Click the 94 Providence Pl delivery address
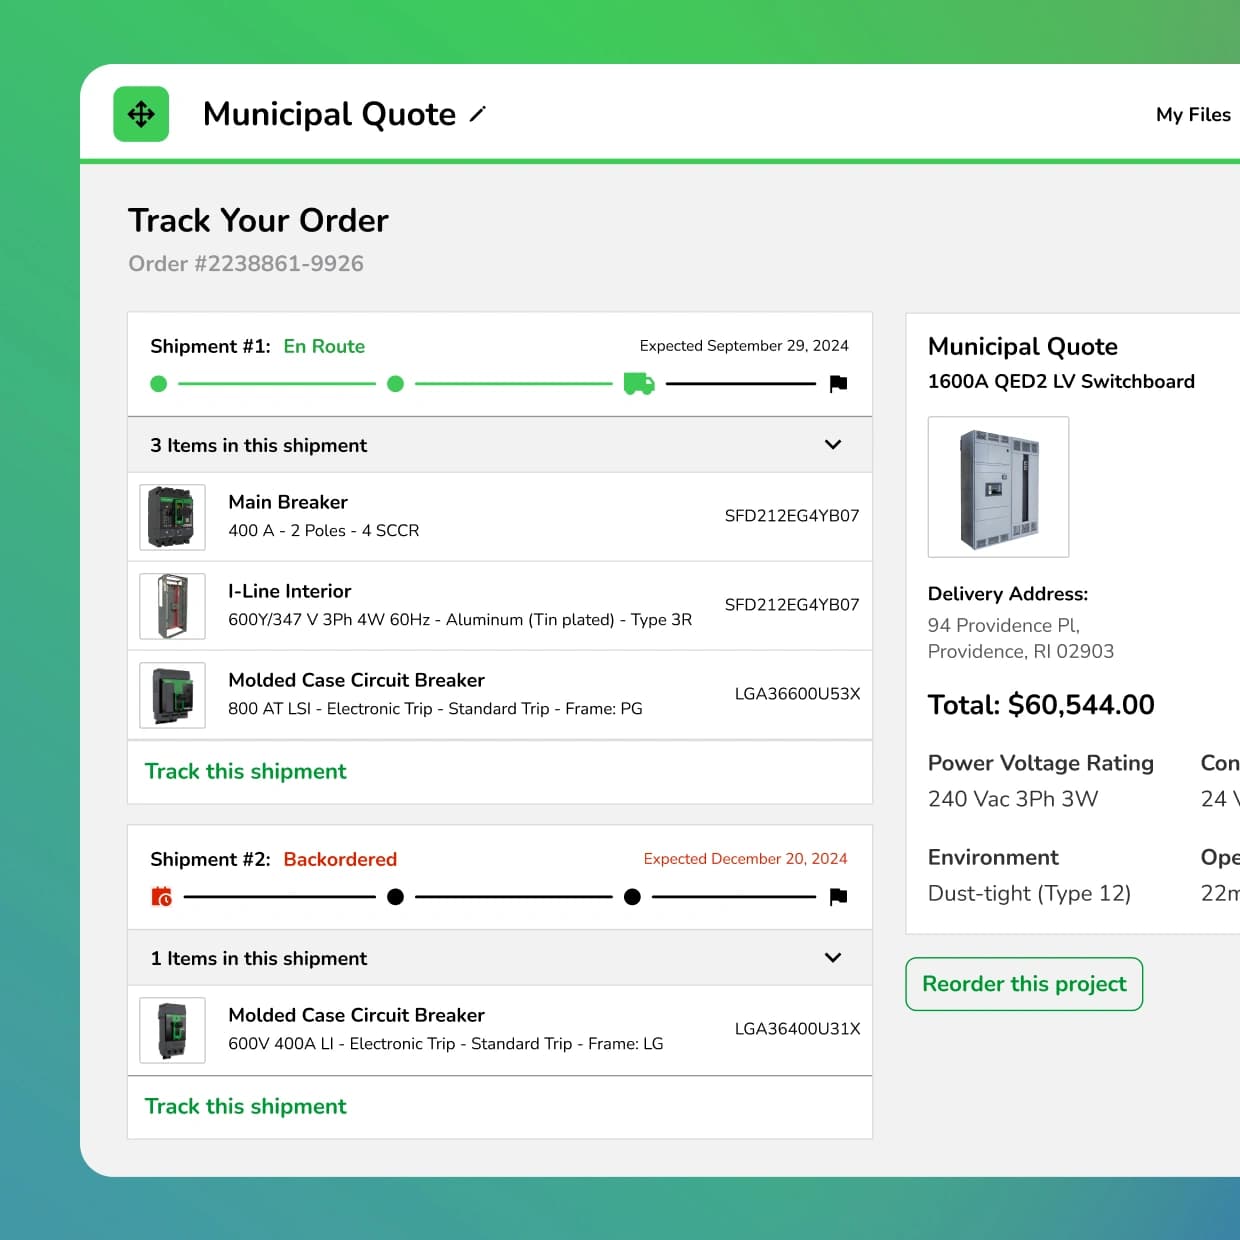This screenshot has height=1240, width=1240. tap(1021, 638)
